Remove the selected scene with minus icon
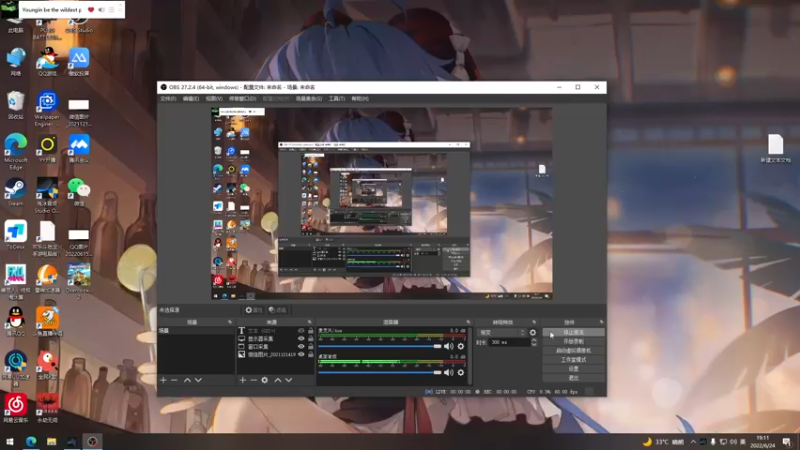 tap(174, 380)
